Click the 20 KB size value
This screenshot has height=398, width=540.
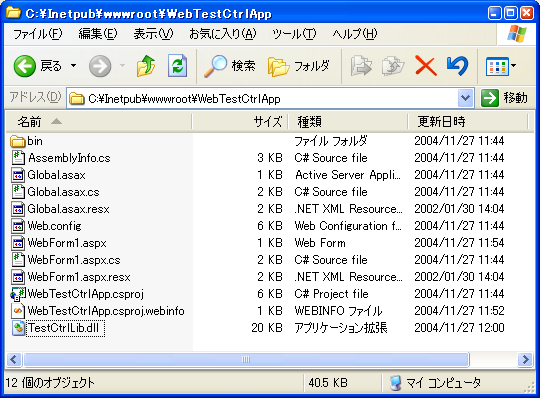267,328
